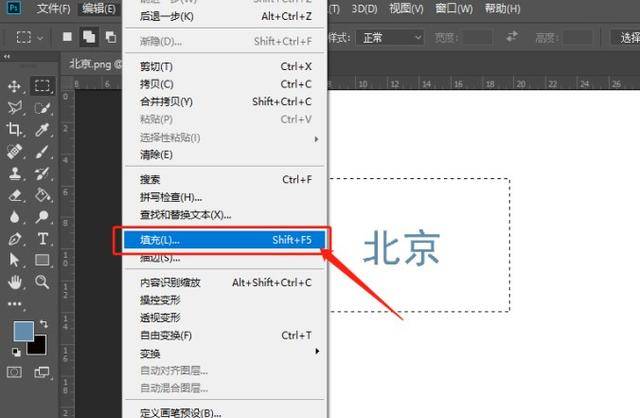
Task: Select the Paint Bucket tool
Action: 43,194
